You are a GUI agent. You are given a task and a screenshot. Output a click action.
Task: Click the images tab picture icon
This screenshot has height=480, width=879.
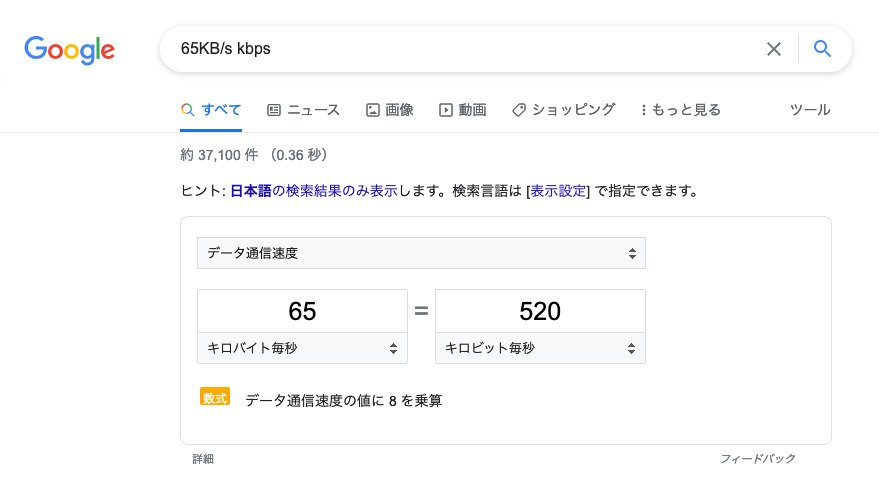click(372, 110)
